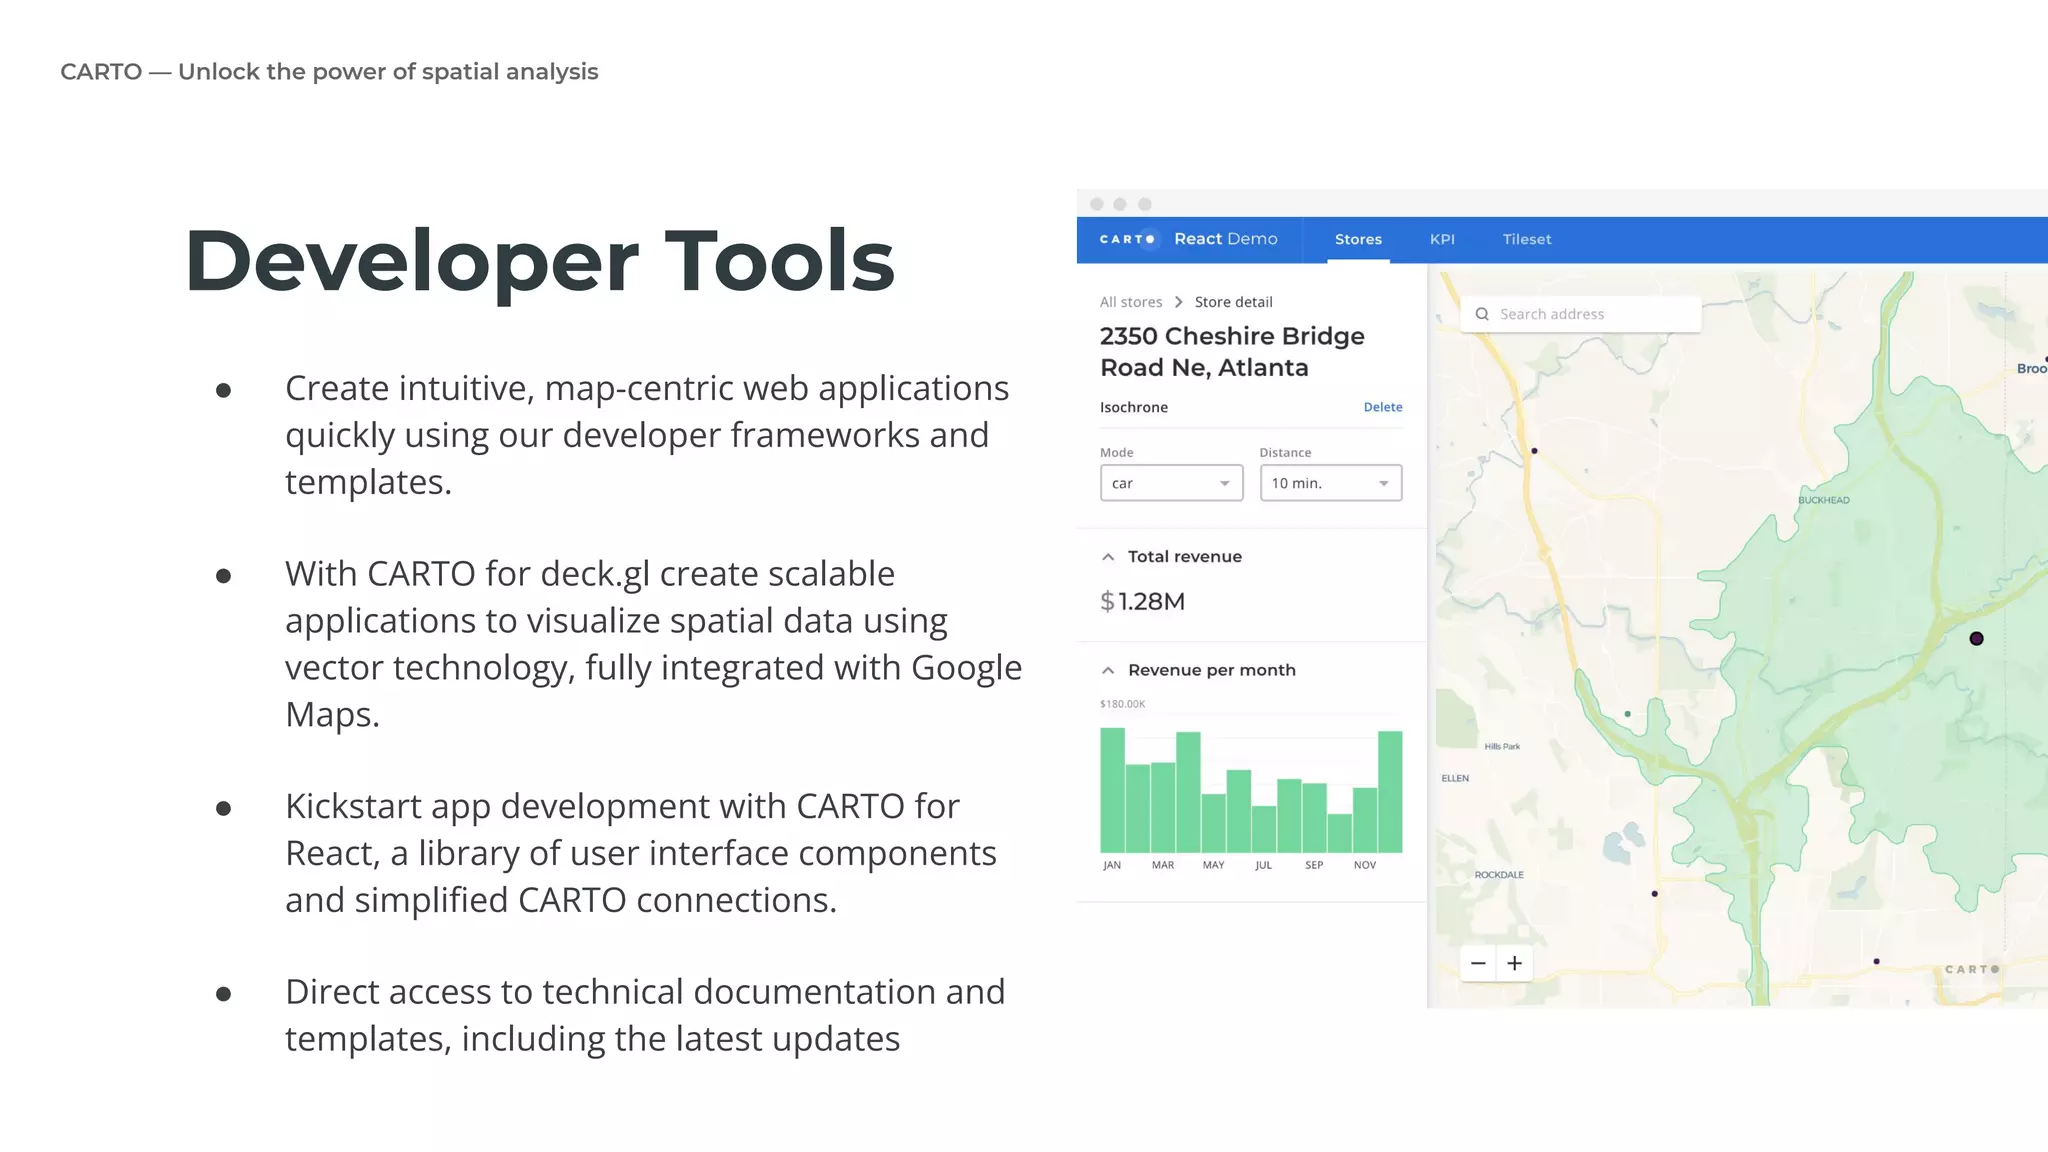Click the Search address field
Viewport: 2048px width, 1152px height.
[x=1581, y=314]
